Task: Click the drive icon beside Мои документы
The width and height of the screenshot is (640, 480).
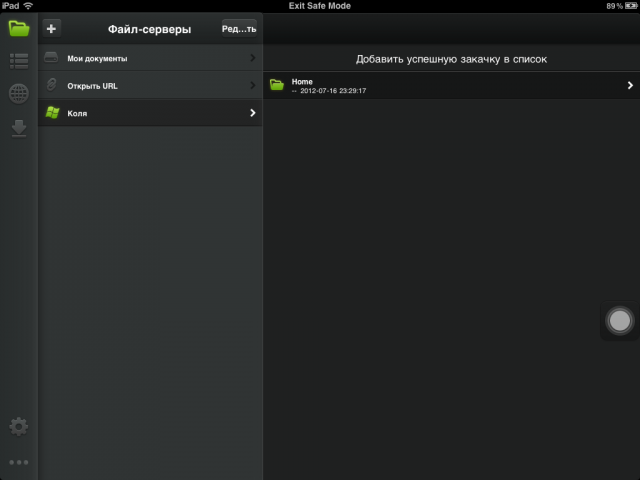Action: click(51, 58)
